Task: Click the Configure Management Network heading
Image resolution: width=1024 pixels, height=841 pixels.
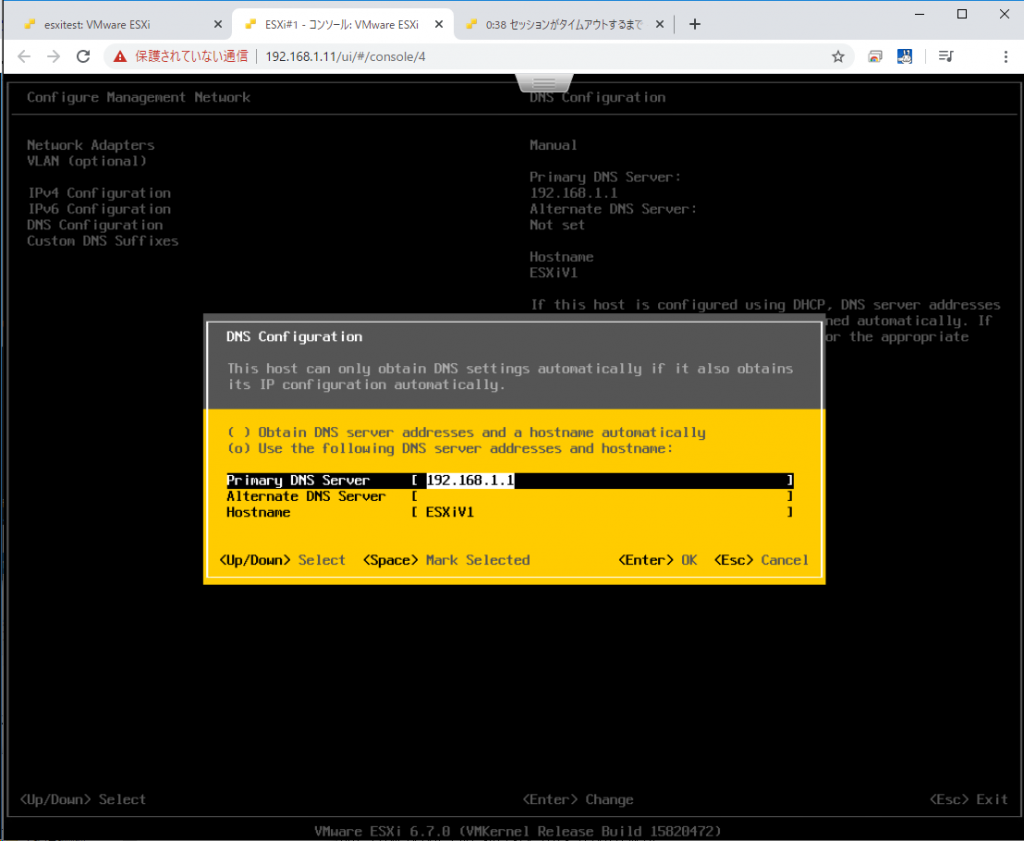Action: click(x=138, y=97)
